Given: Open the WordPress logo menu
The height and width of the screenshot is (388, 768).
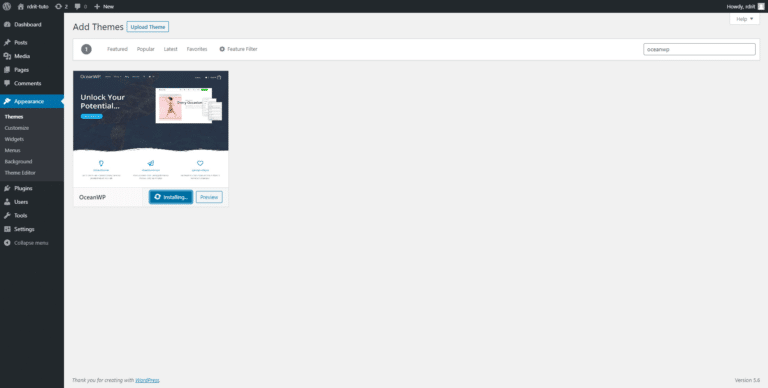Looking at the screenshot, I should [7, 6].
